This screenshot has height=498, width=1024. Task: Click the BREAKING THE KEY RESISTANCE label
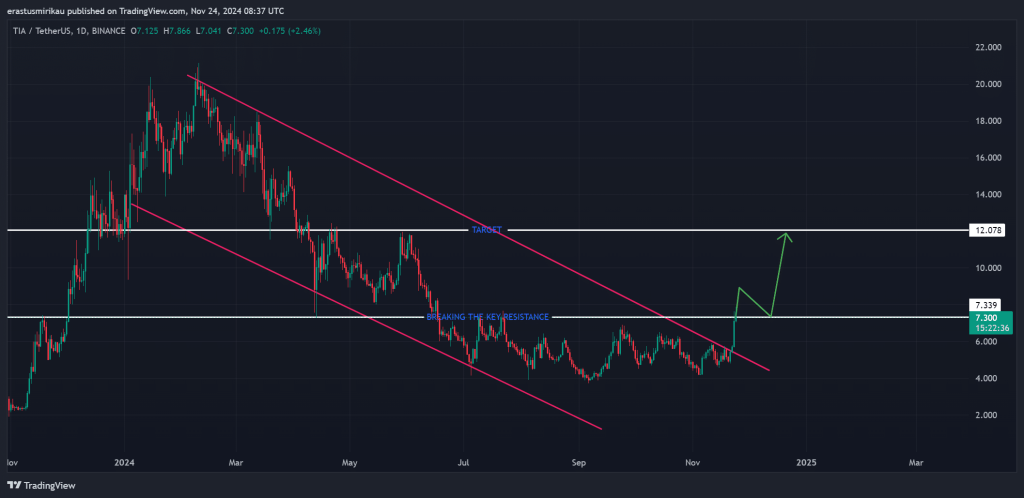487,317
